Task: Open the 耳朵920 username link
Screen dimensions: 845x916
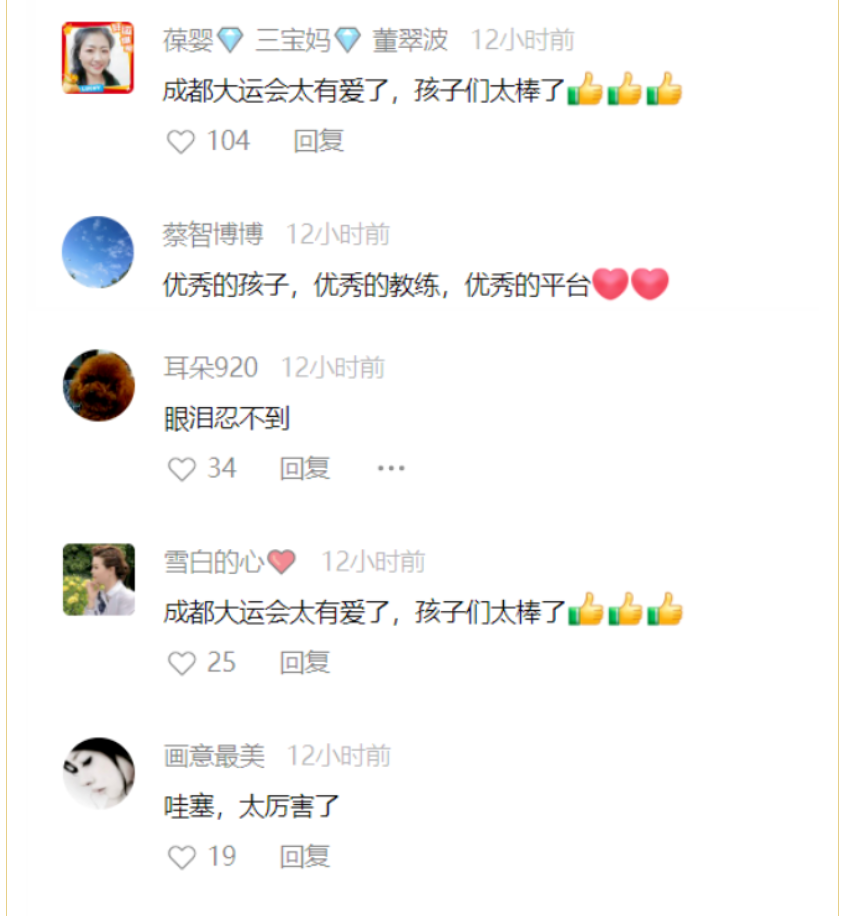Action: pyautogui.click(x=211, y=368)
